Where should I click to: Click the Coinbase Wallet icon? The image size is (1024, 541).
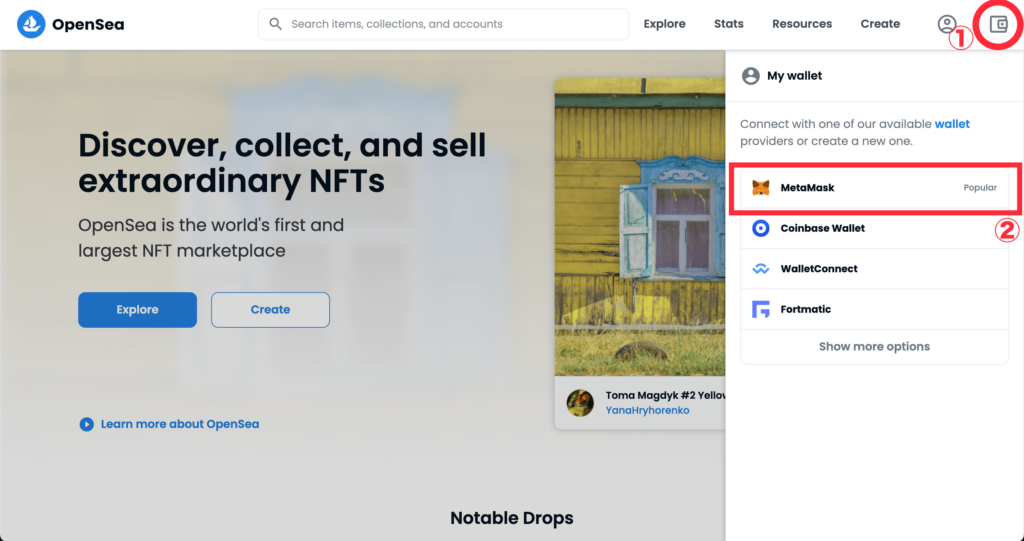pyautogui.click(x=761, y=228)
